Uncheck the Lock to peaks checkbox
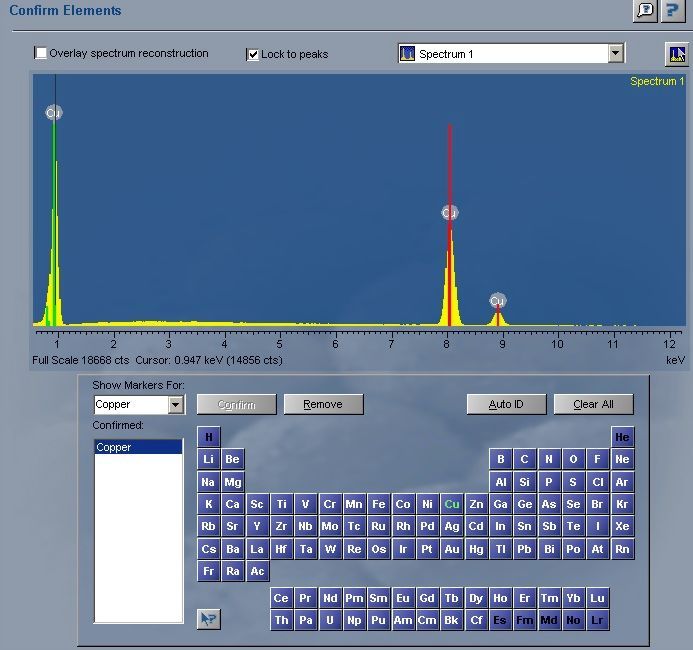Viewport: 693px width, 650px height. (253, 54)
